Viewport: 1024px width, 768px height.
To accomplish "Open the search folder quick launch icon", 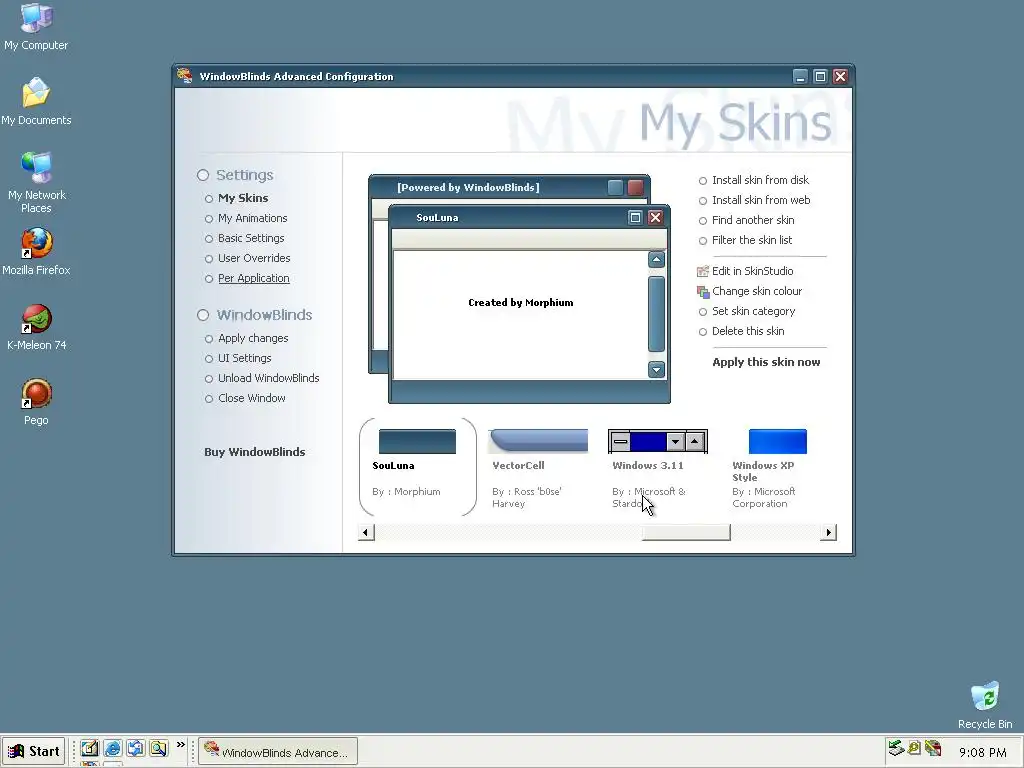I will click(x=158, y=748).
